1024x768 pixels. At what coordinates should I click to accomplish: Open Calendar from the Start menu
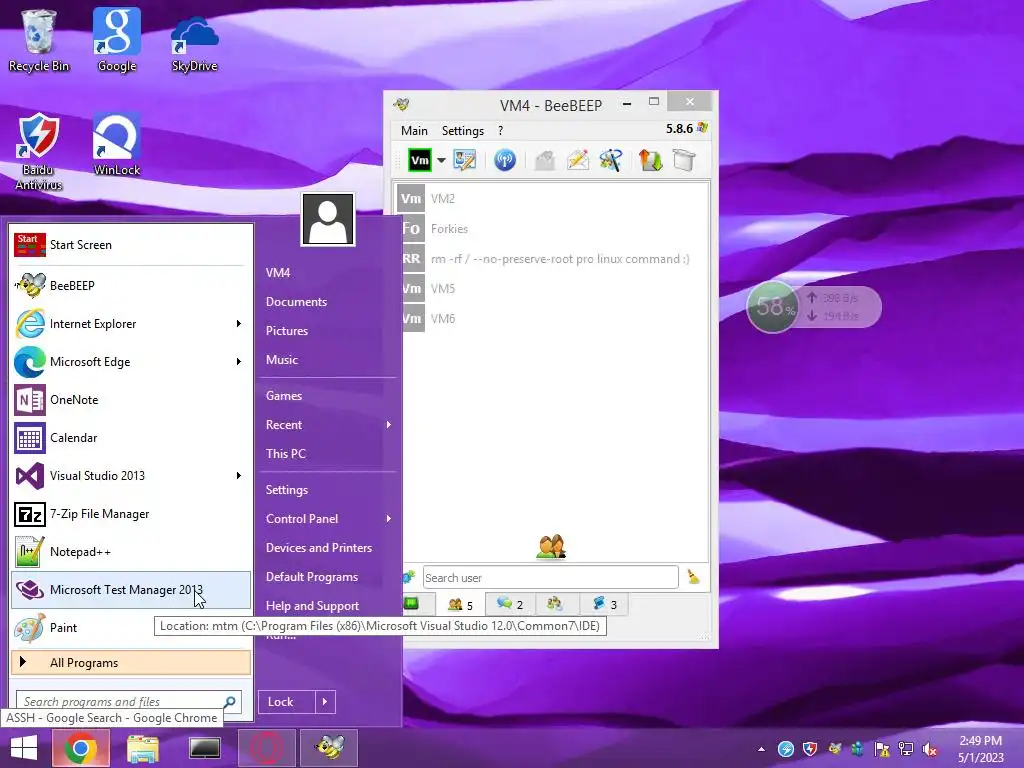click(131, 438)
